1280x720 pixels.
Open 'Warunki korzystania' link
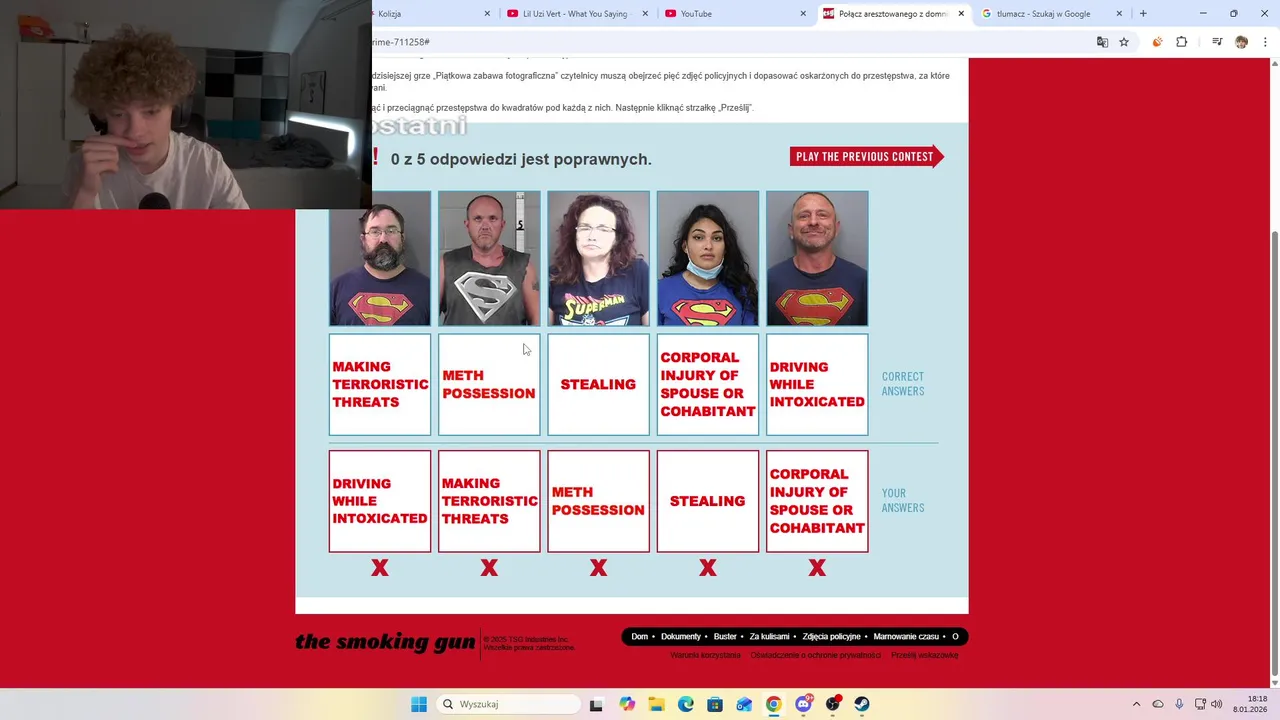(705, 655)
